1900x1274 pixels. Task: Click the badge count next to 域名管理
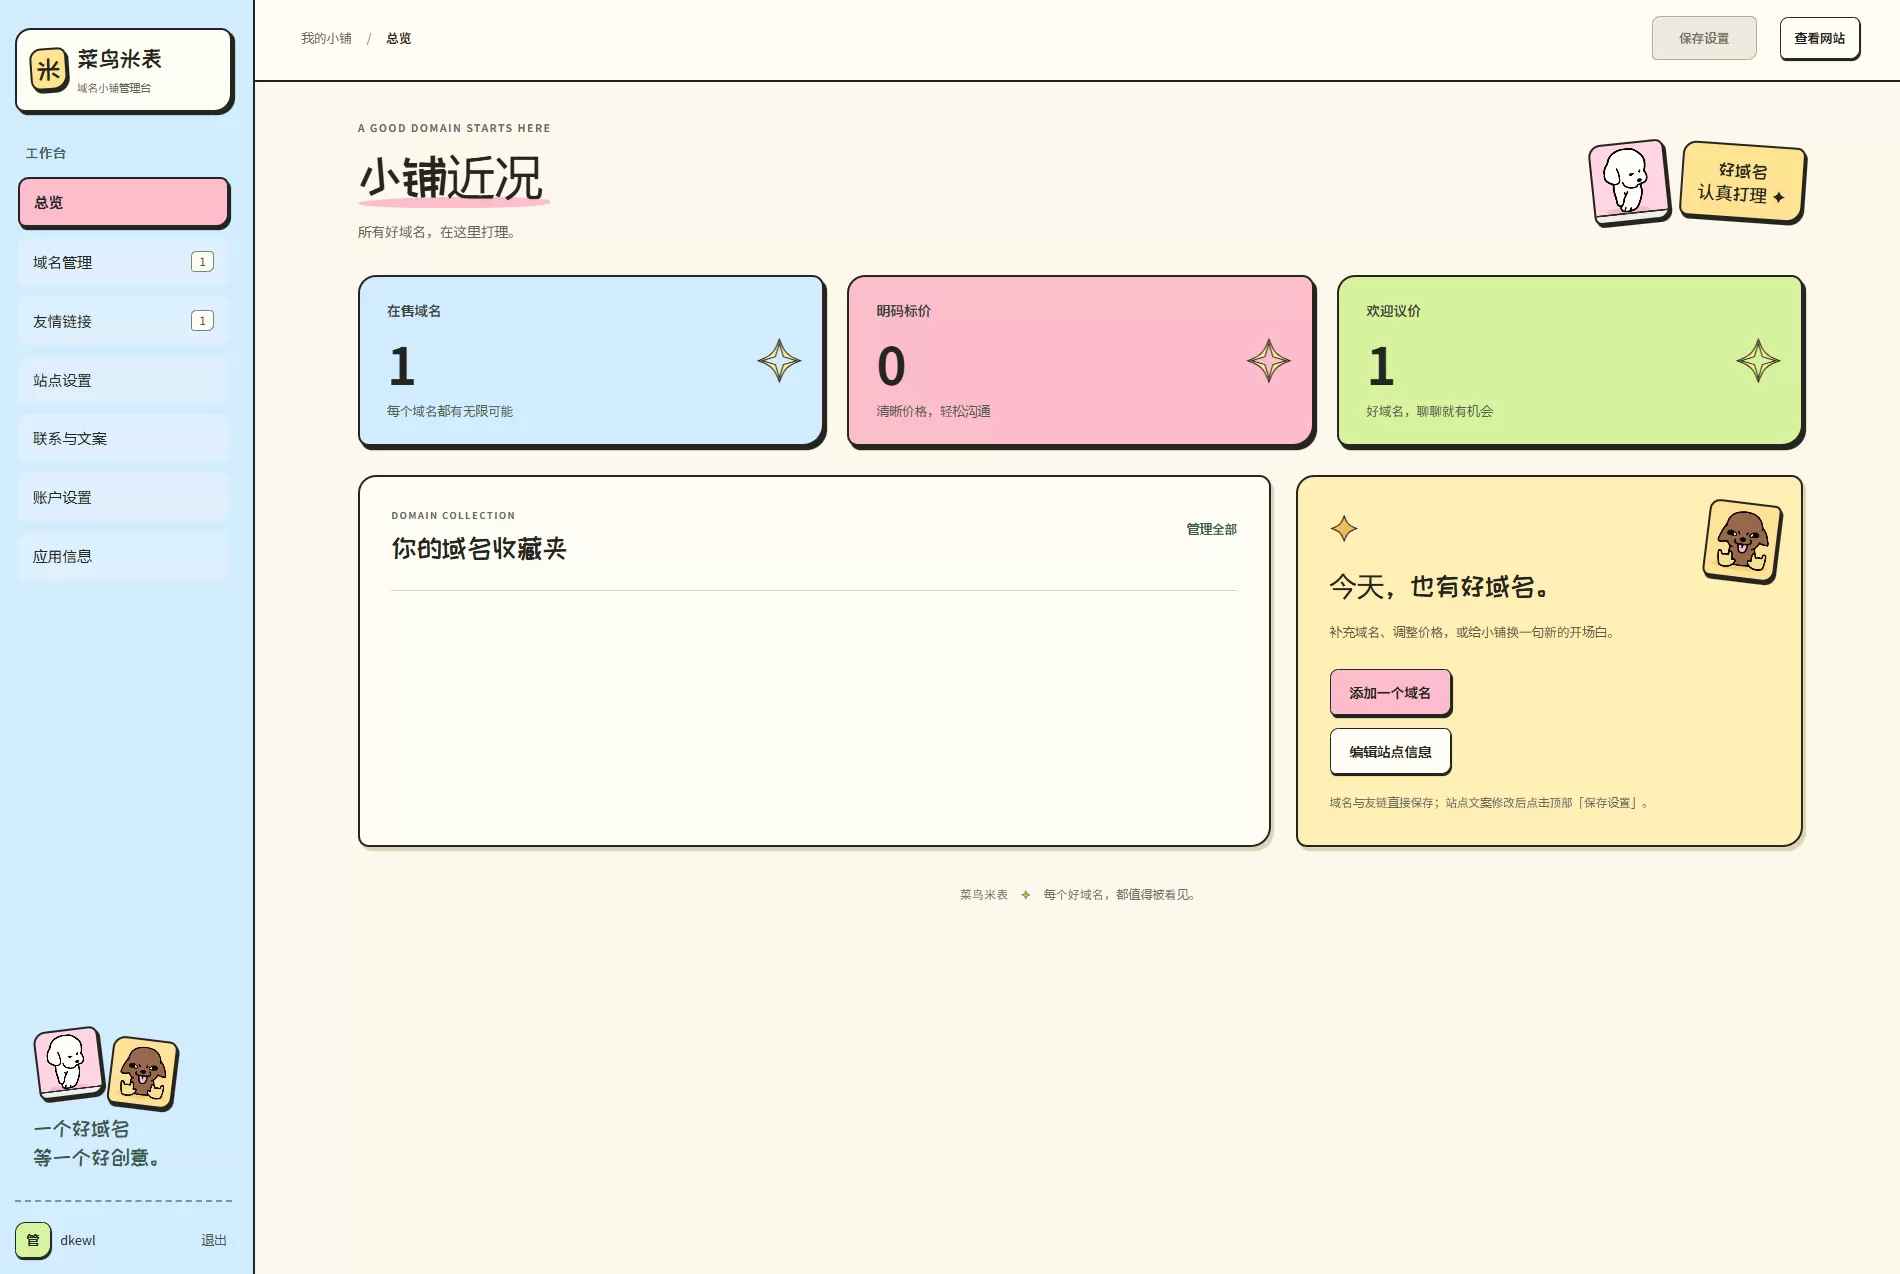(202, 262)
